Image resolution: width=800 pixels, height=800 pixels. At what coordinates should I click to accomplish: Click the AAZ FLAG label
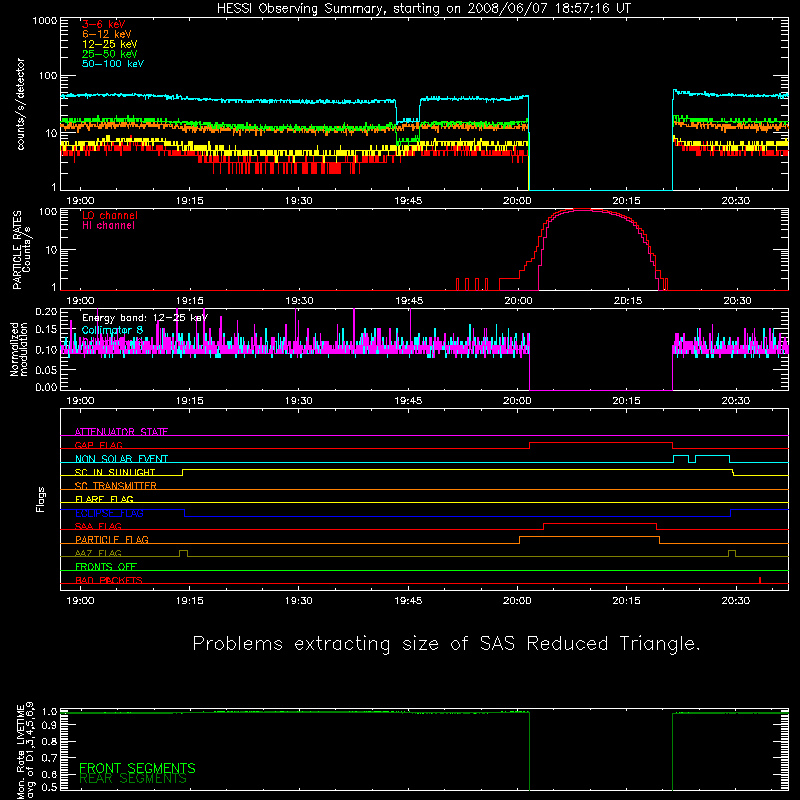point(98,554)
